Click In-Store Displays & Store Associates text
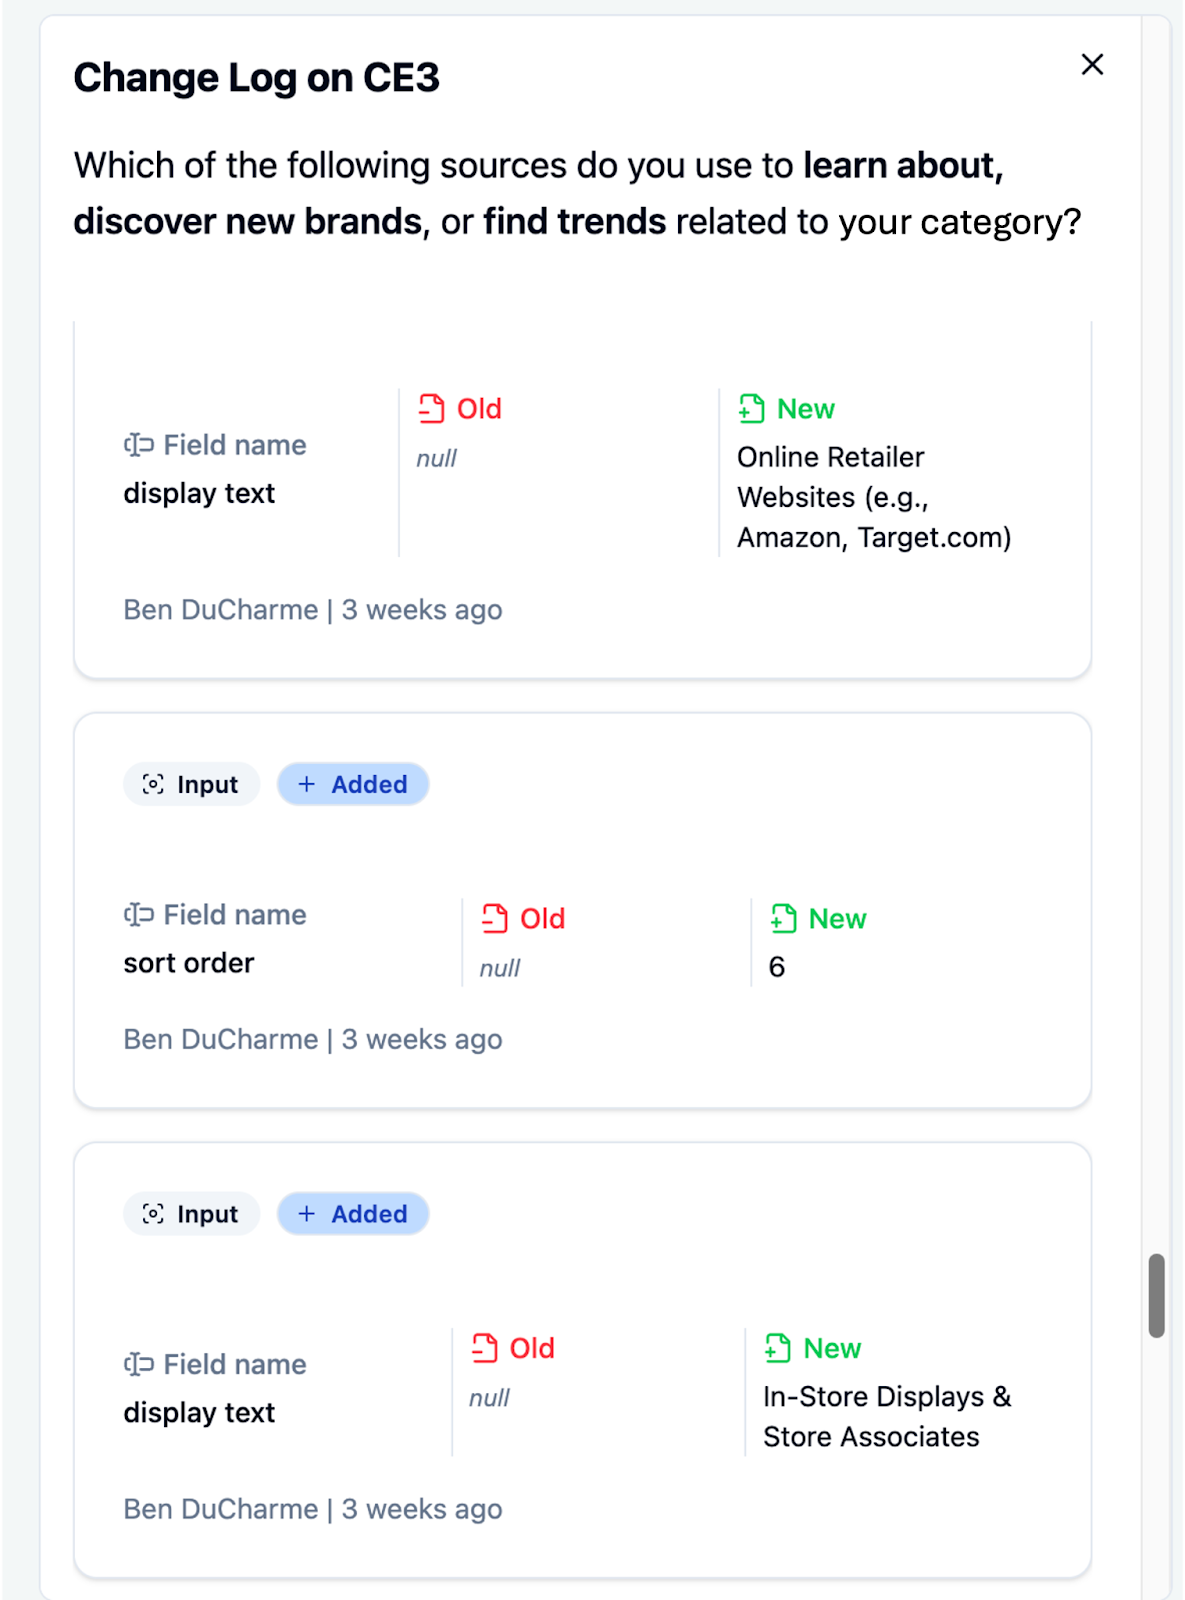 pyautogui.click(x=886, y=1416)
